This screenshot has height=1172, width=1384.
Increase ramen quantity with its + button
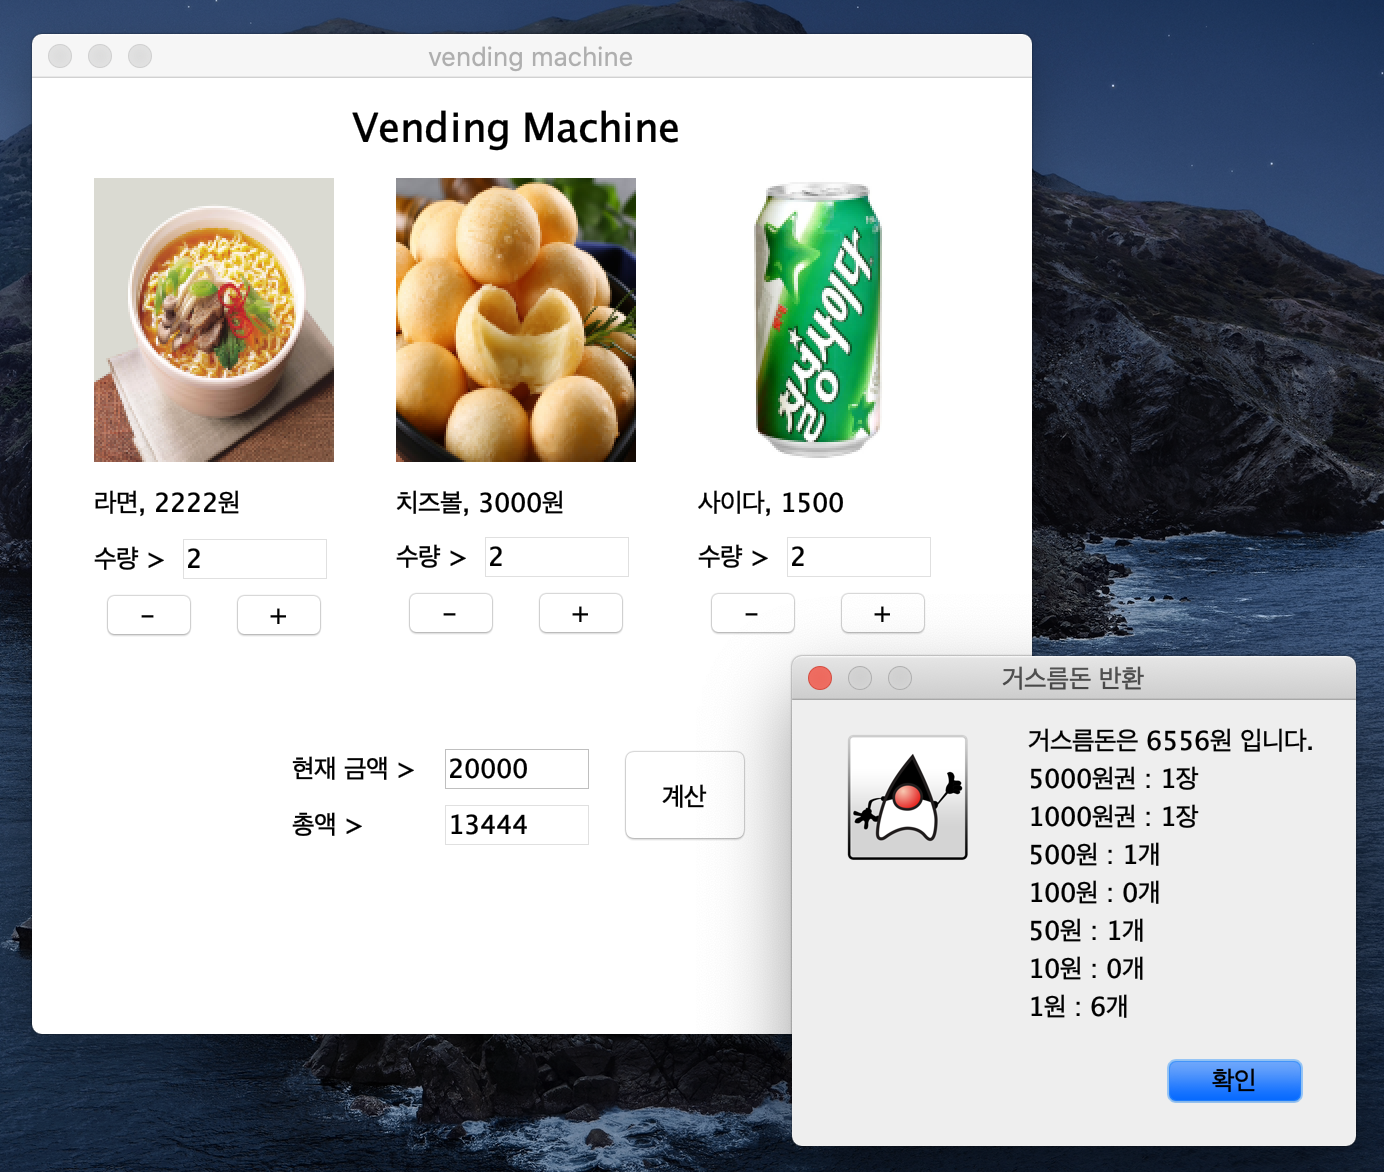pyautogui.click(x=278, y=615)
